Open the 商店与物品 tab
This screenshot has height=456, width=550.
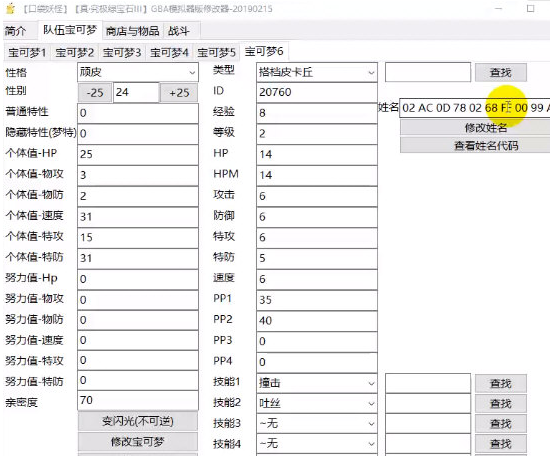coord(133,31)
